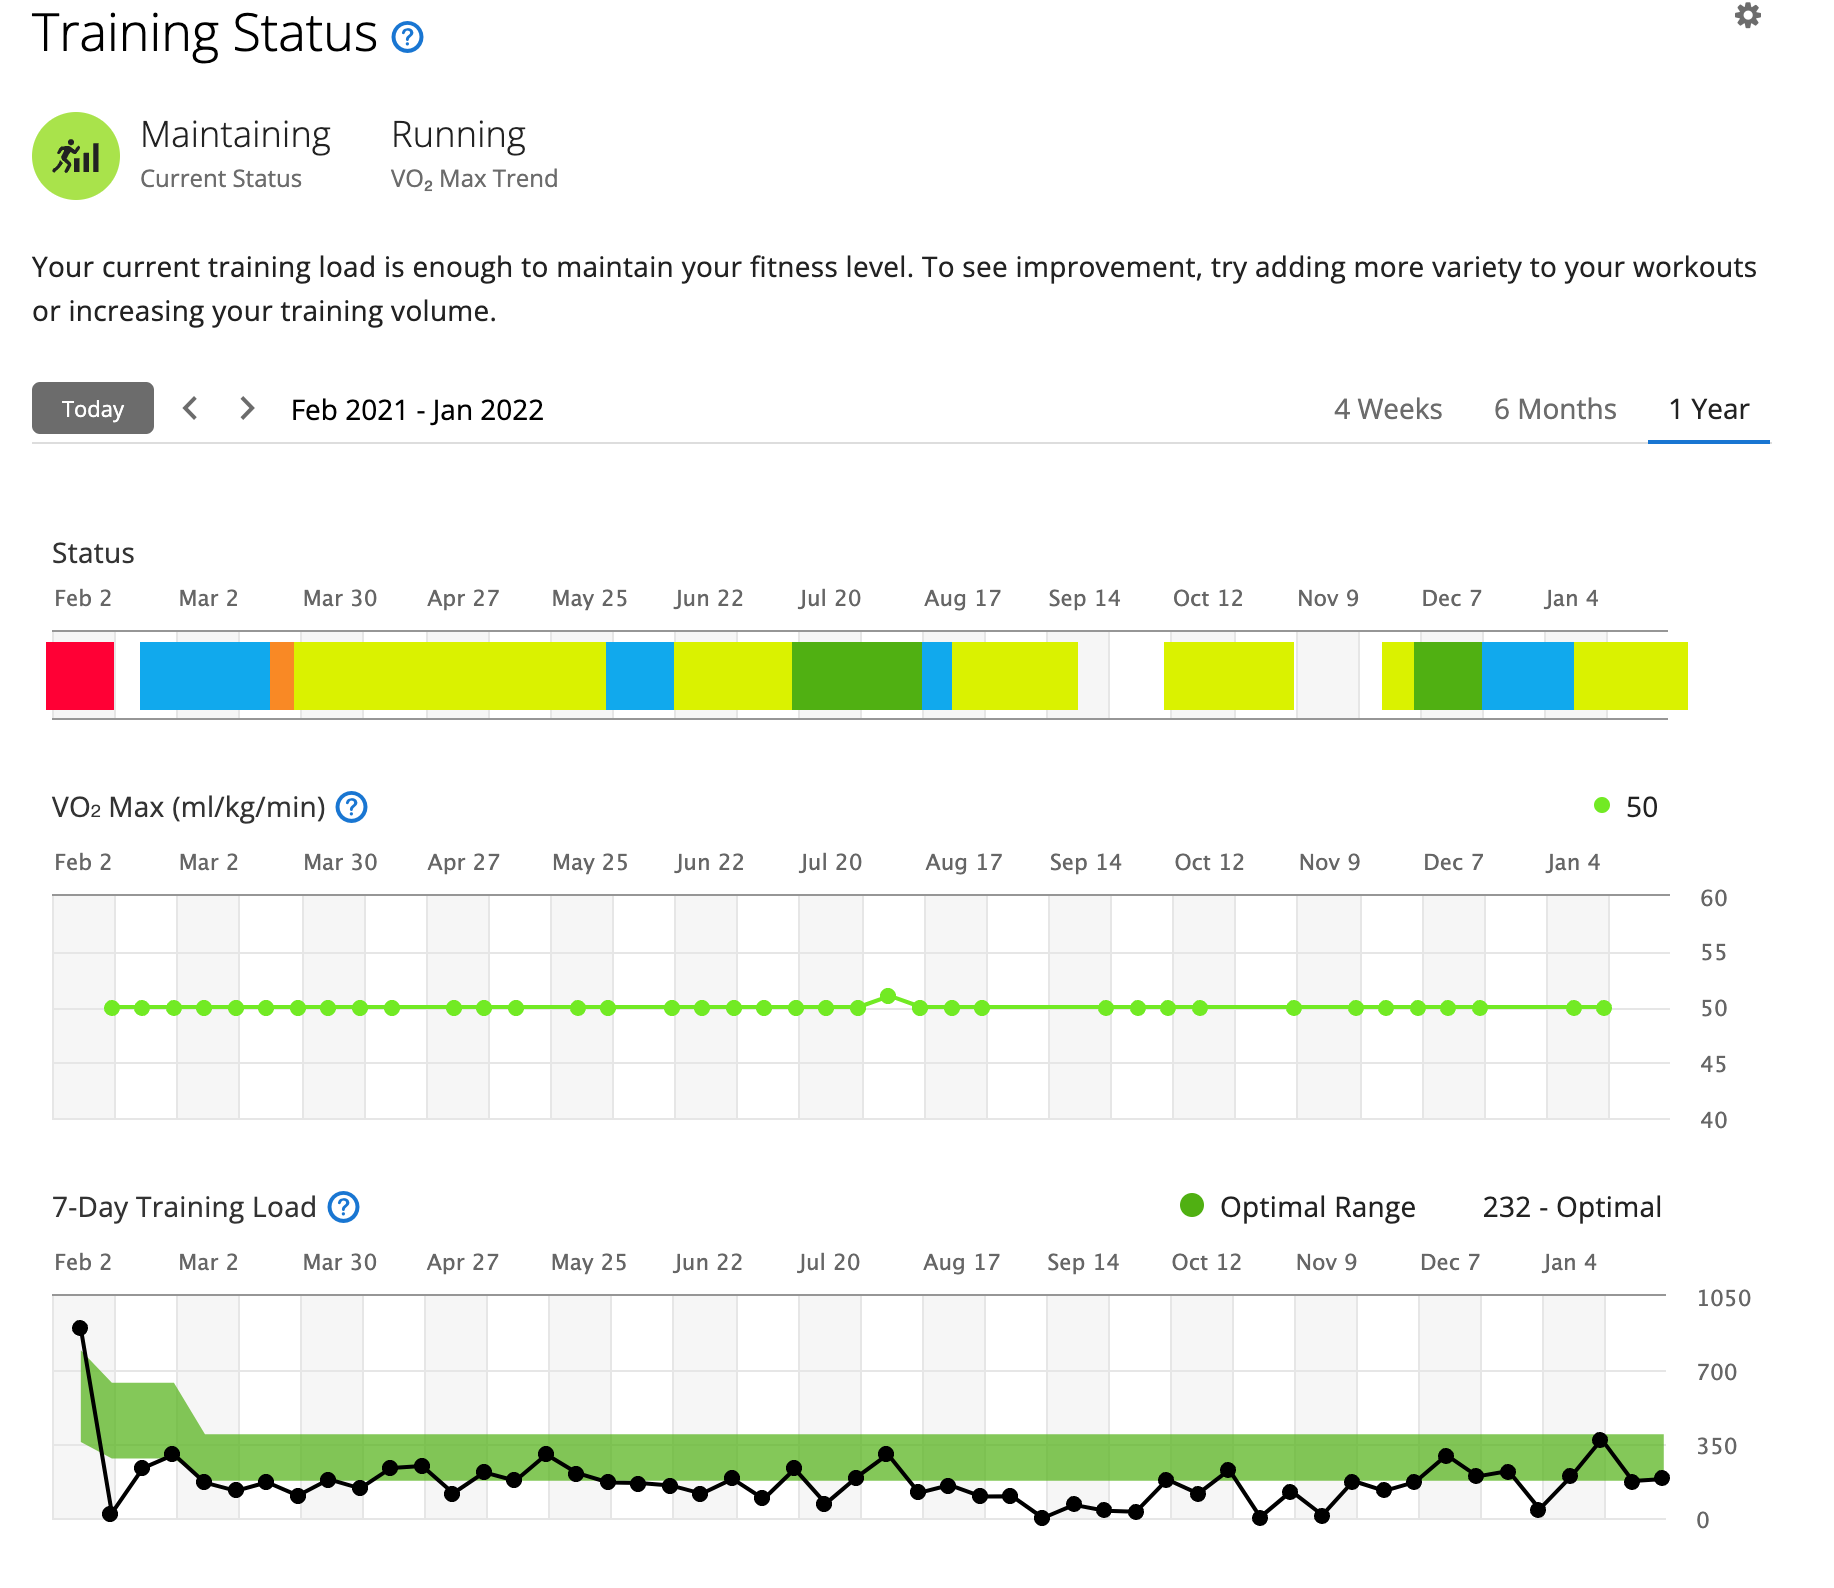Click the peak VO2 Max data point
The image size is (1834, 1588).
tap(888, 996)
